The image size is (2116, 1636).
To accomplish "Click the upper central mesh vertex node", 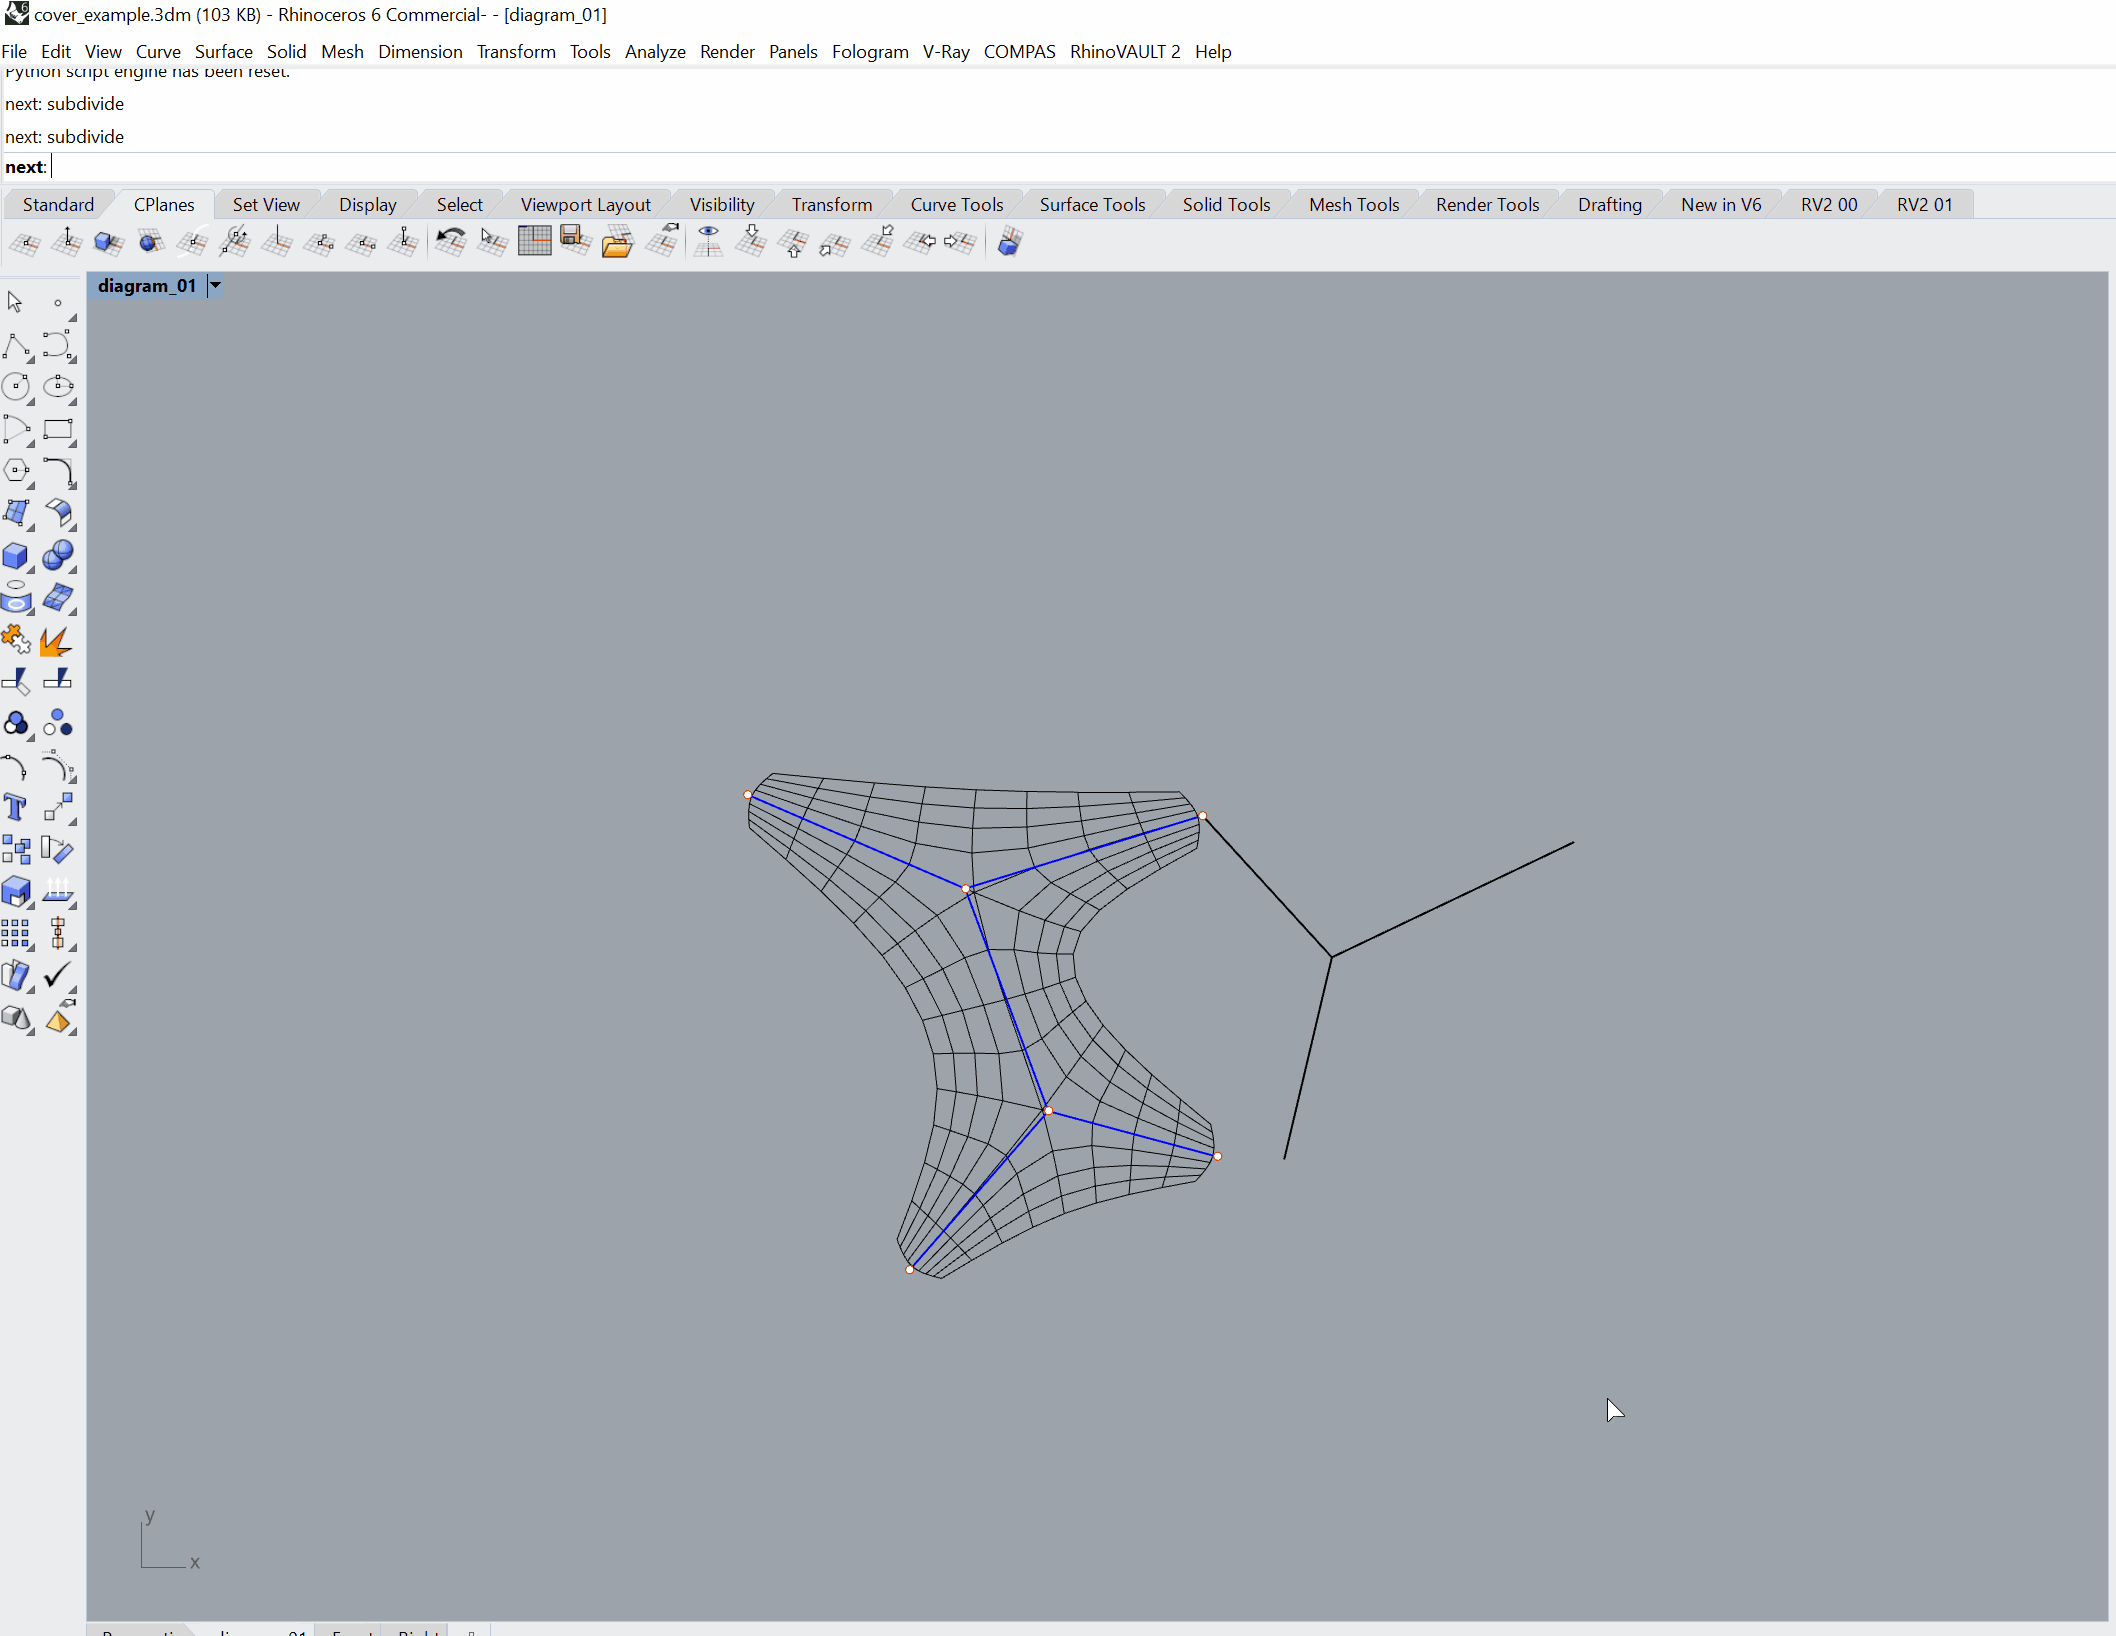I will point(965,888).
